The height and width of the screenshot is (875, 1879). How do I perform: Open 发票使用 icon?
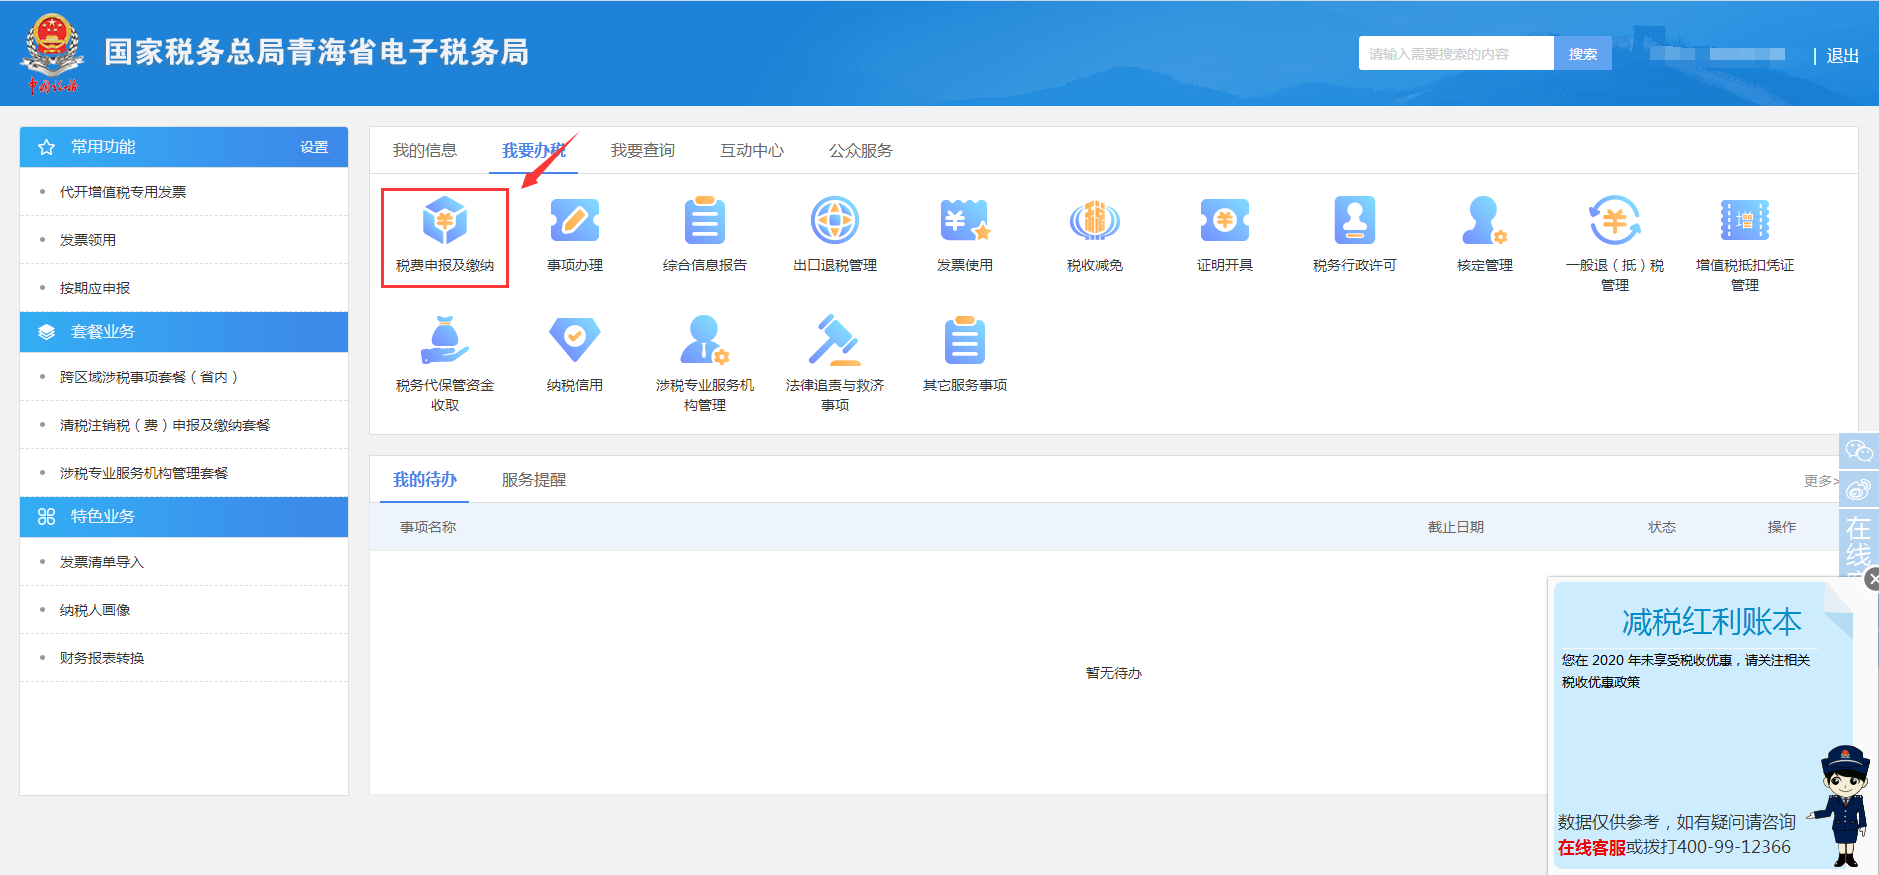click(x=965, y=221)
